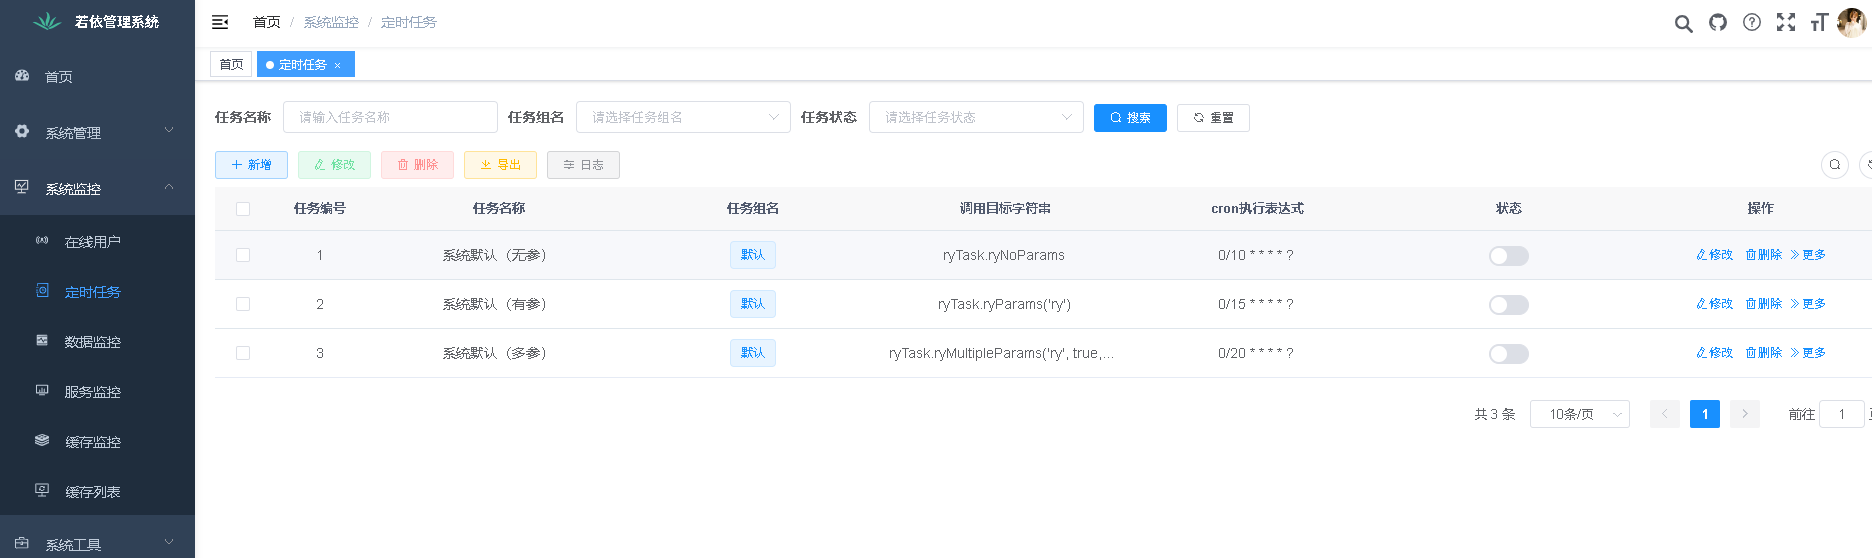Click the user avatar picture
Image resolution: width=1872 pixels, height=558 pixels.
[1851, 22]
